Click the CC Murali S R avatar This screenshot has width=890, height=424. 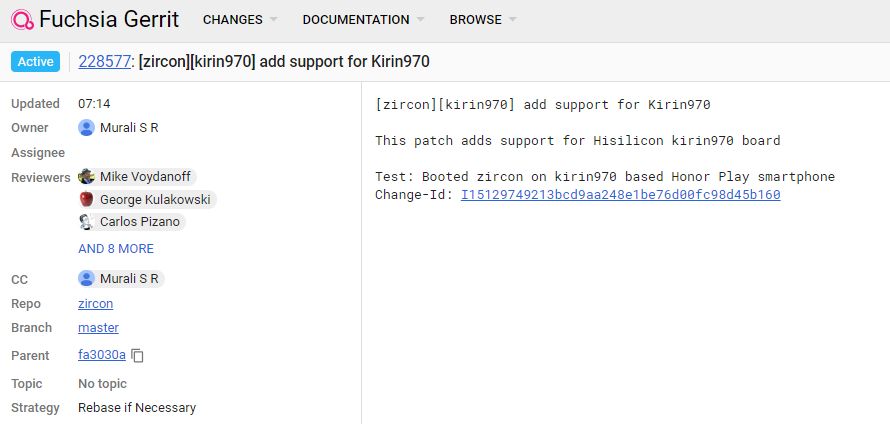coord(87,279)
